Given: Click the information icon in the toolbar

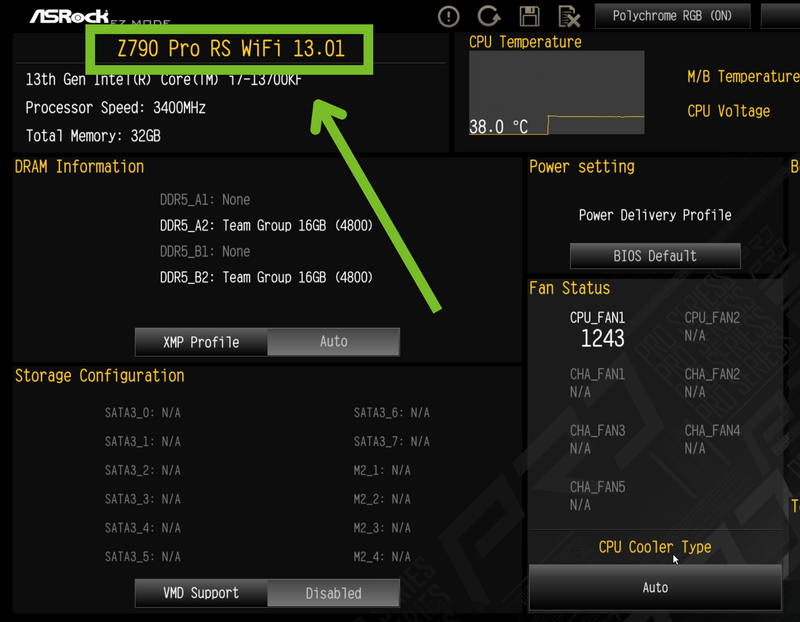Looking at the screenshot, I should pyautogui.click(x=447, y=16).
